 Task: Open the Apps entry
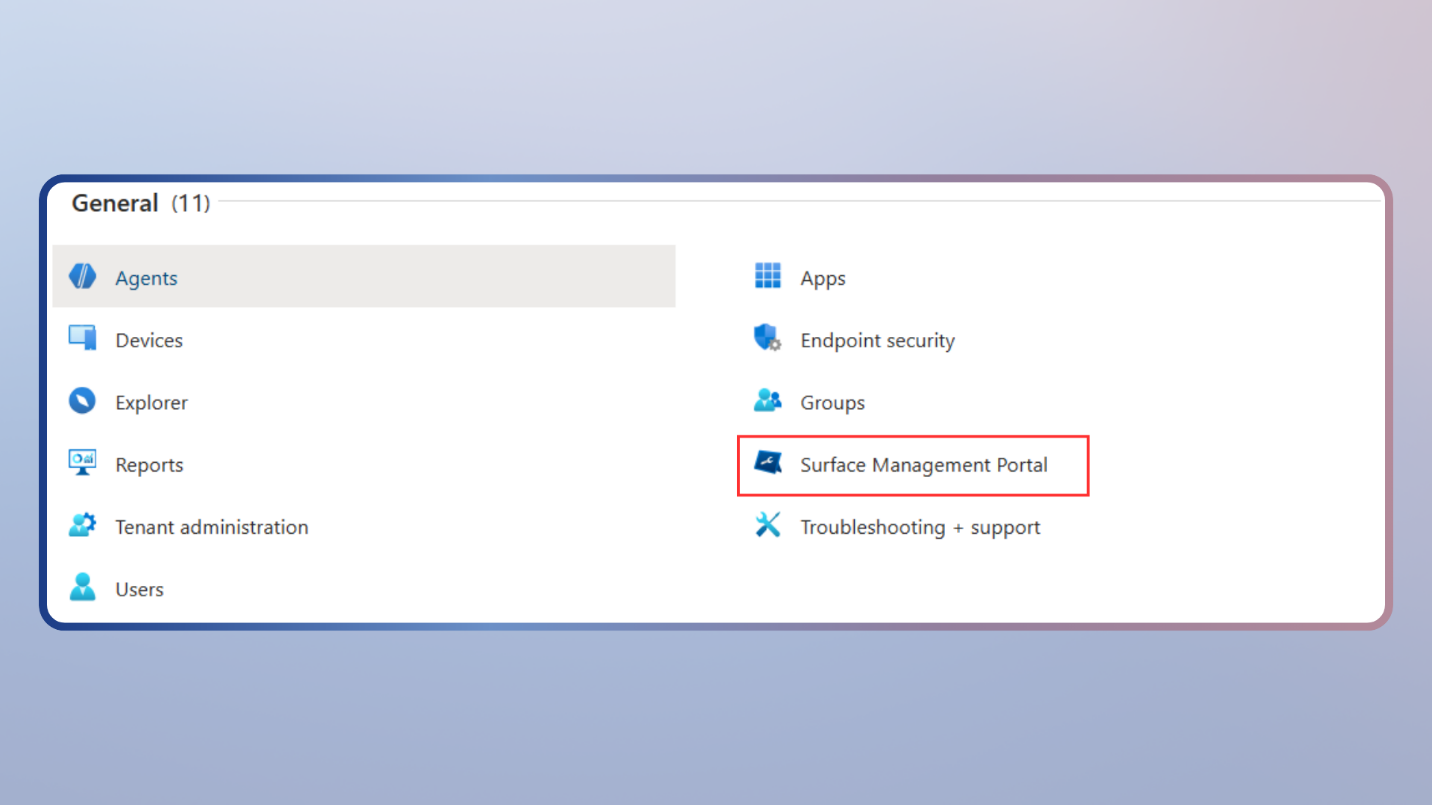pos(823,279)
